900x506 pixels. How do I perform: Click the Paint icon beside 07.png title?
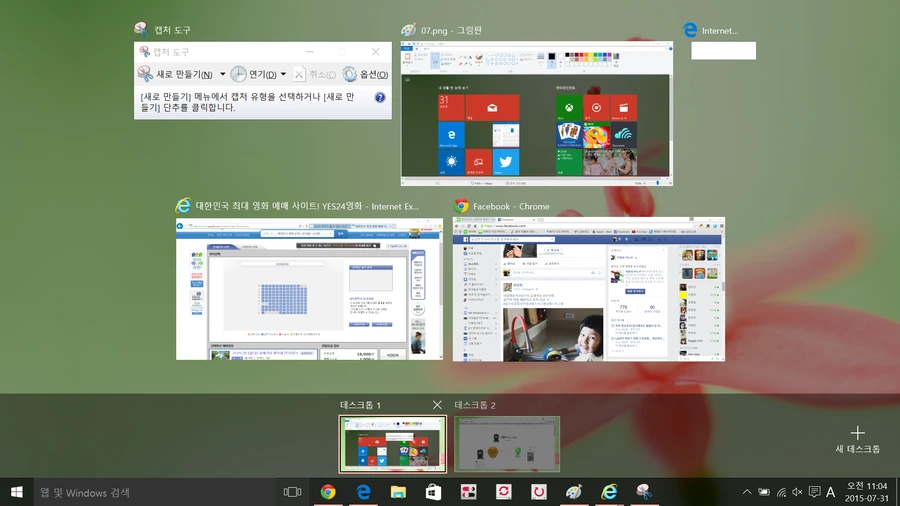point(409,30)
